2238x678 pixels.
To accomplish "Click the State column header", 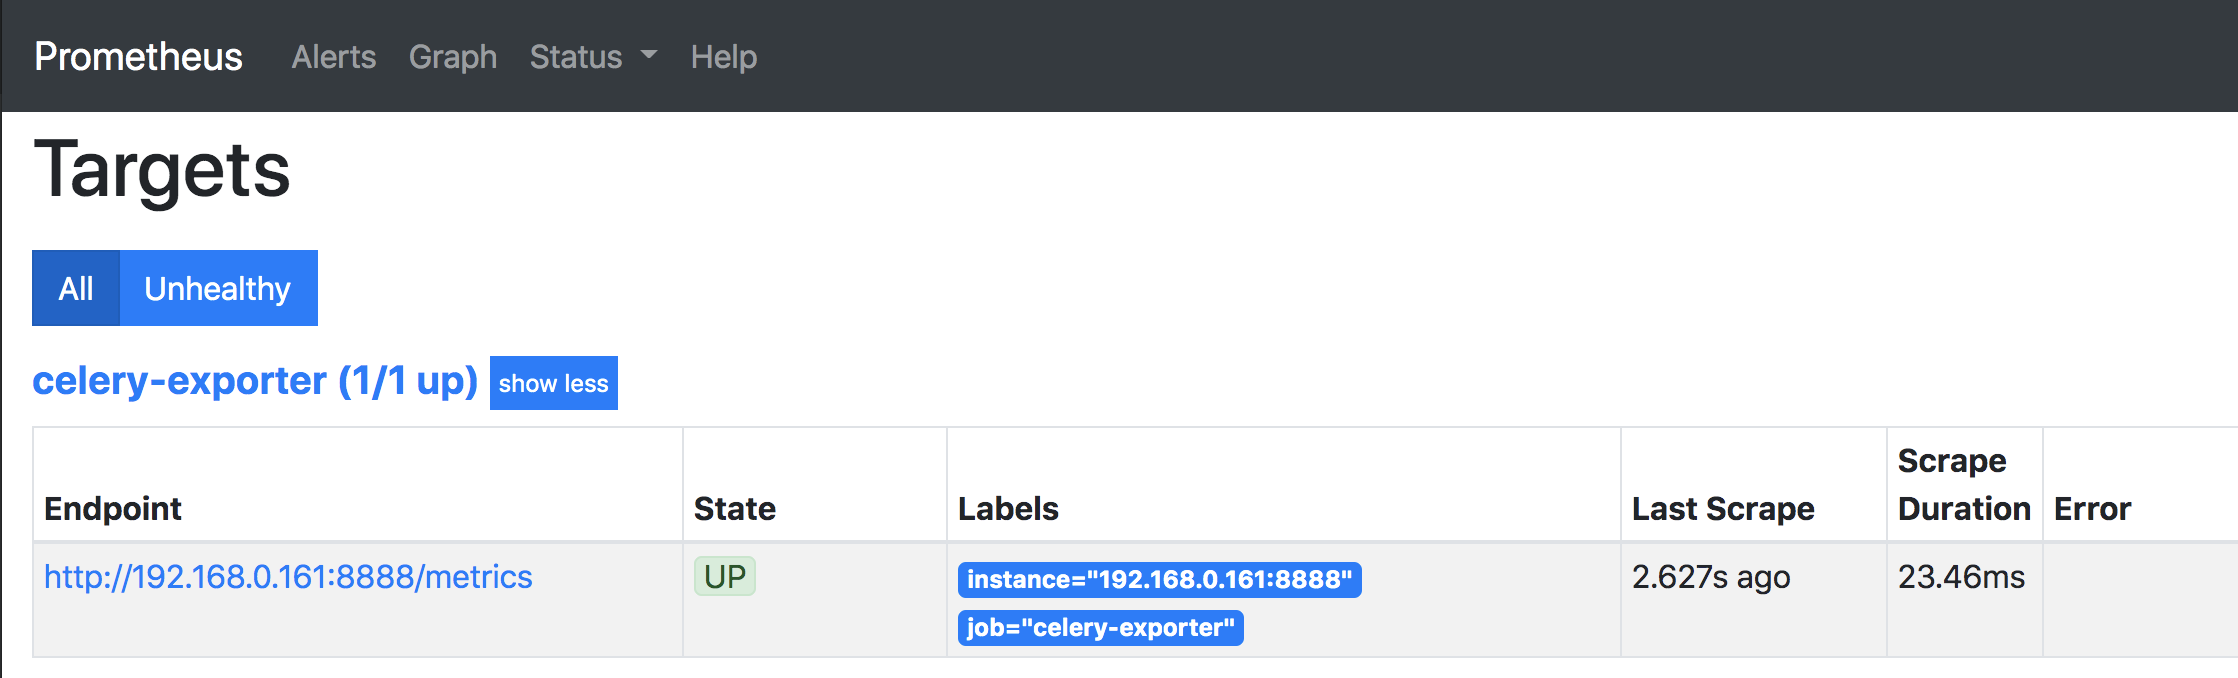I will click(734, 509).
